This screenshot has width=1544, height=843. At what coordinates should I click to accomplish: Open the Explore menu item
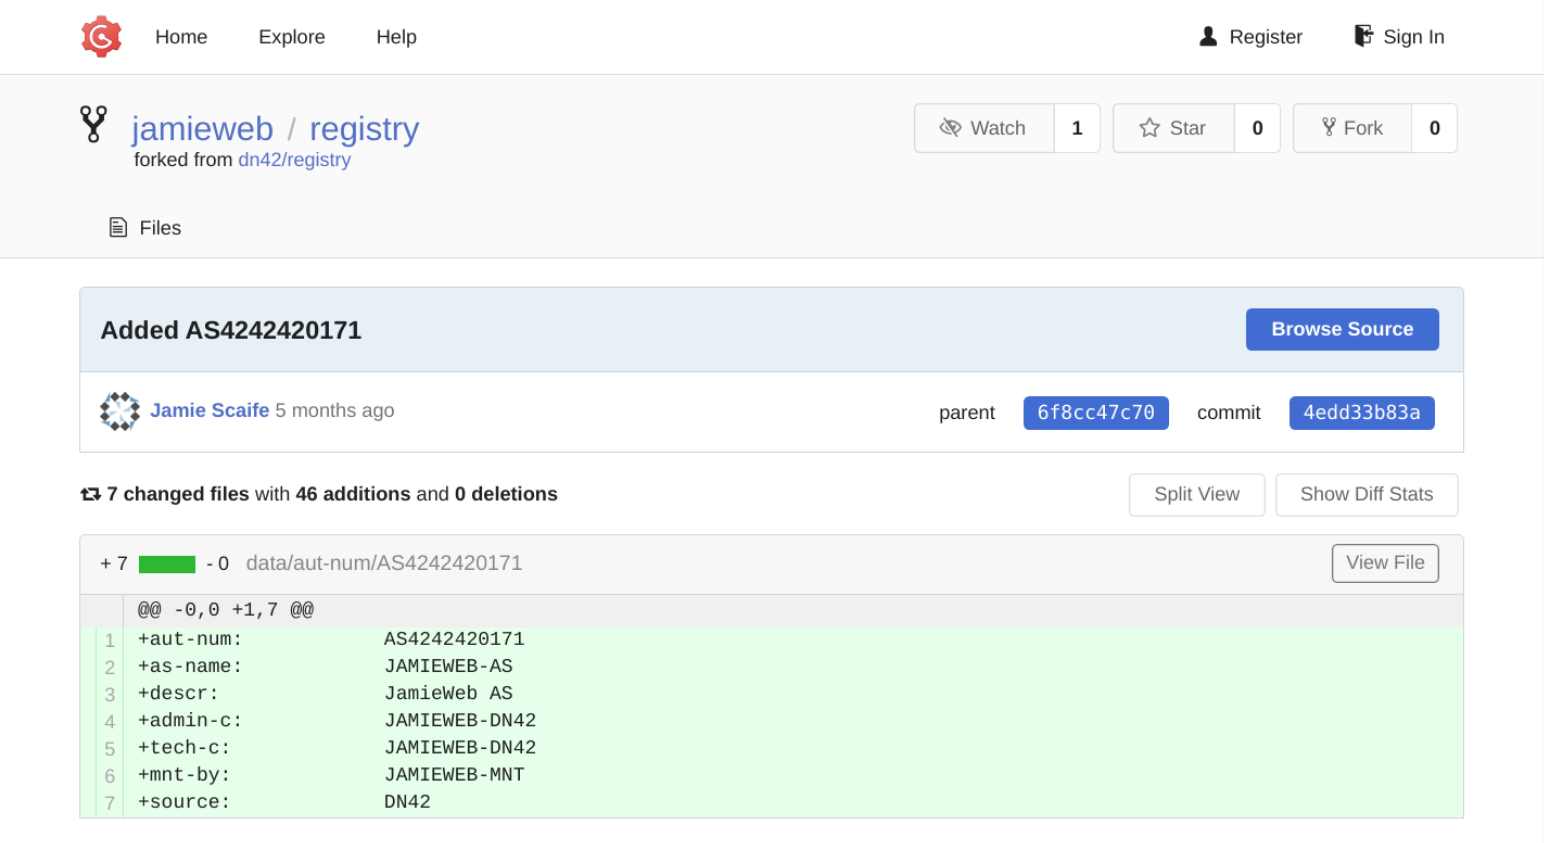coord(291,37)
